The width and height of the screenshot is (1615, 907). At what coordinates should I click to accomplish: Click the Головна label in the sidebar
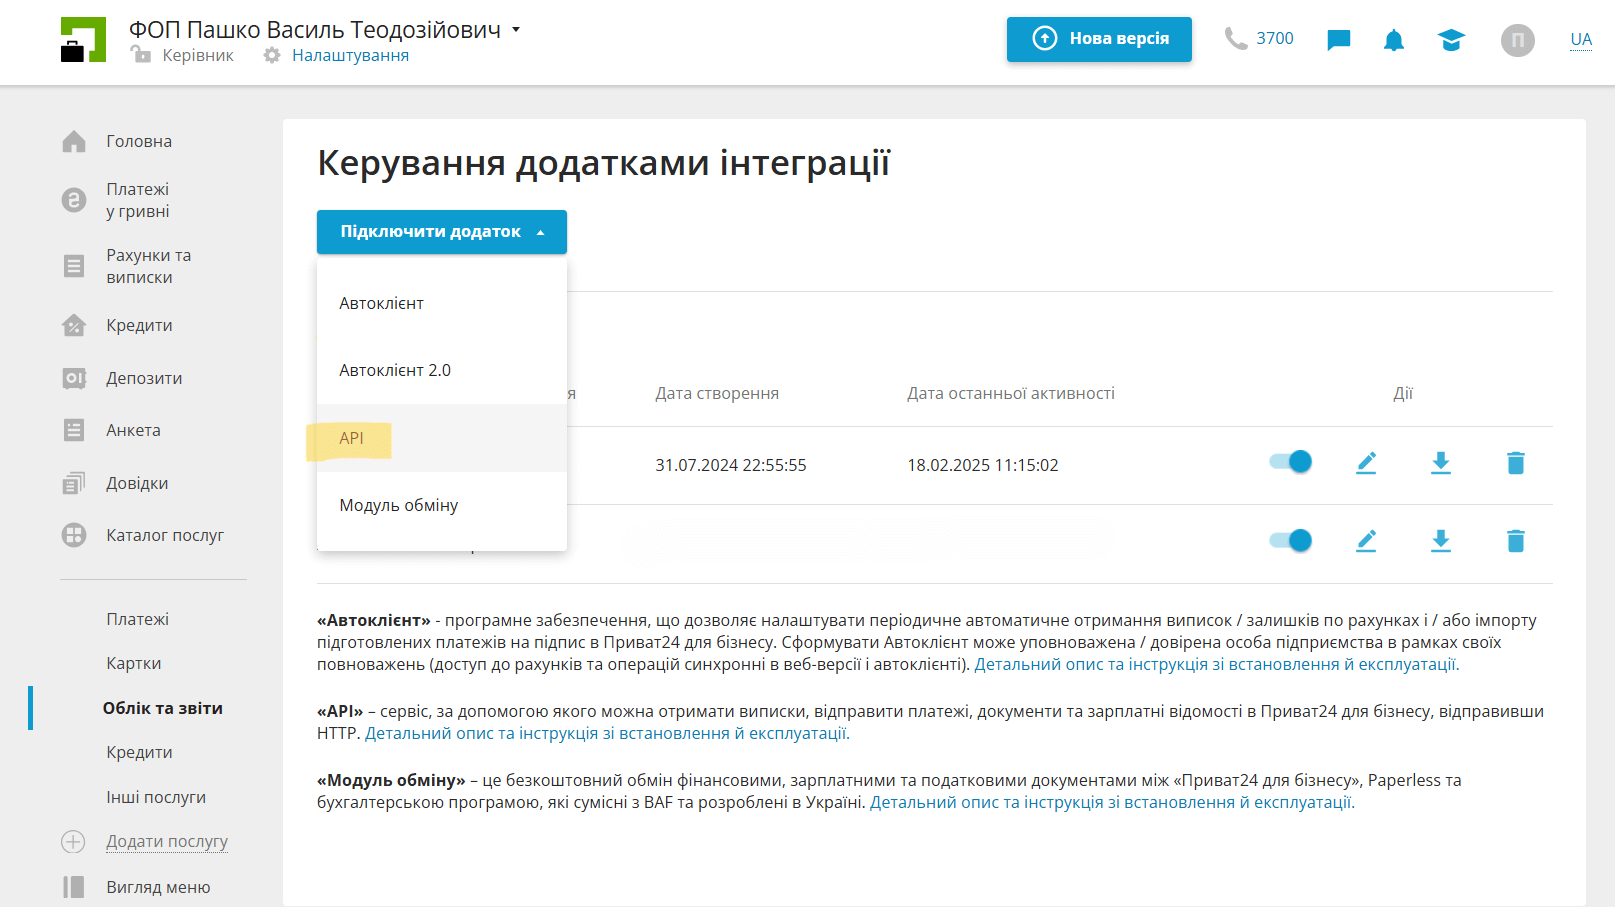click(139, 142)
